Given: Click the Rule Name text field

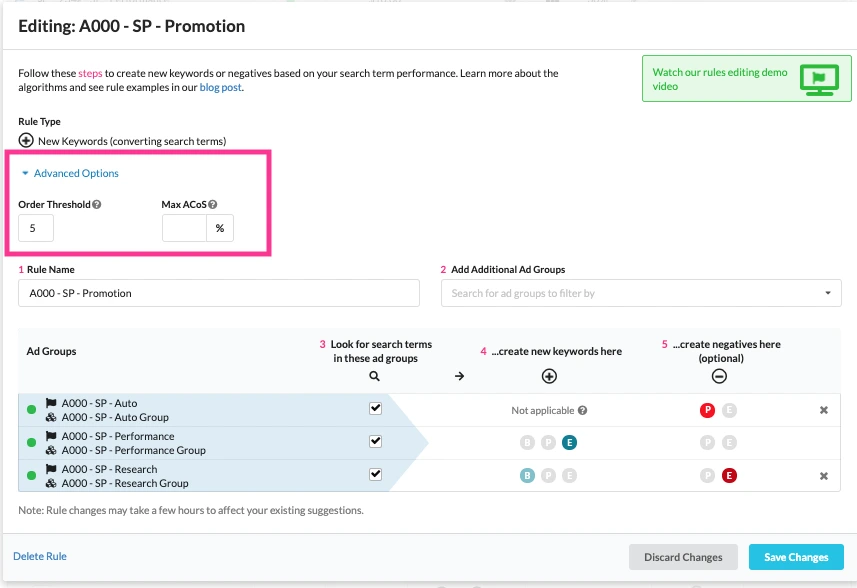Looking at the screenshot, I should click(218, 293).
